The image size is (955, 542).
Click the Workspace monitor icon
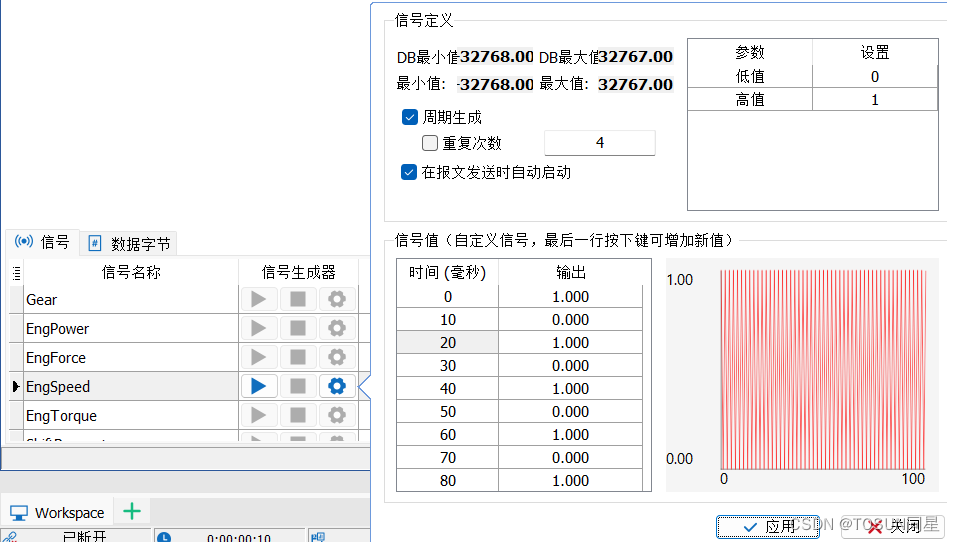click(x=19, y=513)
